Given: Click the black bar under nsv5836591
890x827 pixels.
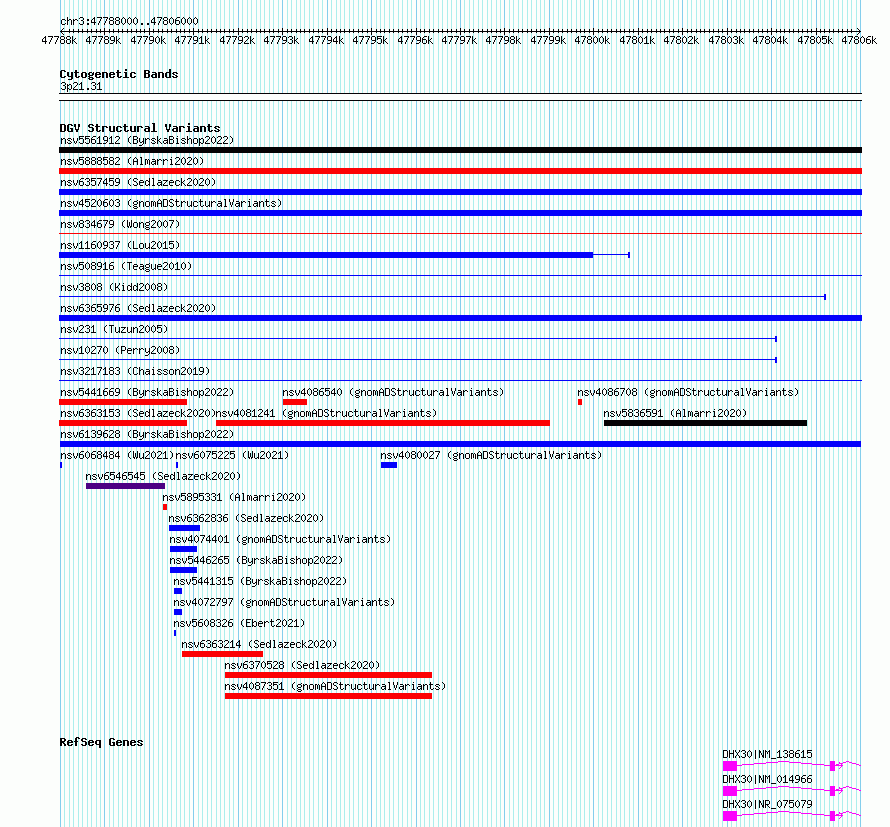Looking at the screenshot, I should [706, 423].
